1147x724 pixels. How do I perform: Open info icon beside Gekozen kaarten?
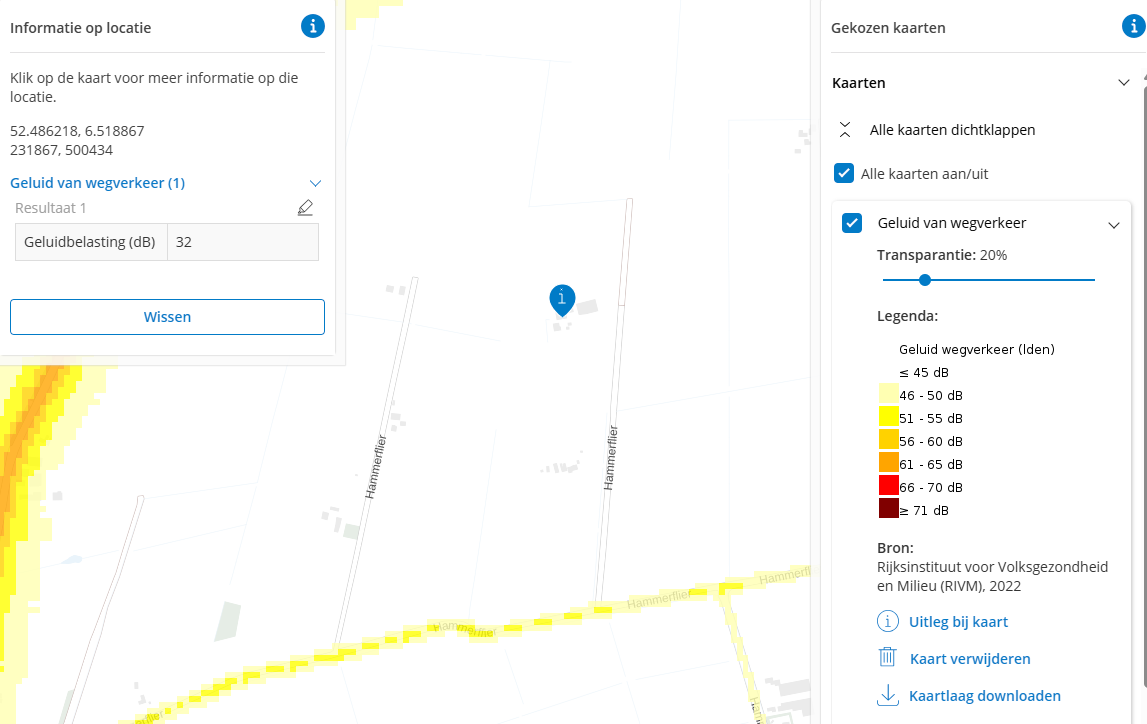[x=1134, y=26]
